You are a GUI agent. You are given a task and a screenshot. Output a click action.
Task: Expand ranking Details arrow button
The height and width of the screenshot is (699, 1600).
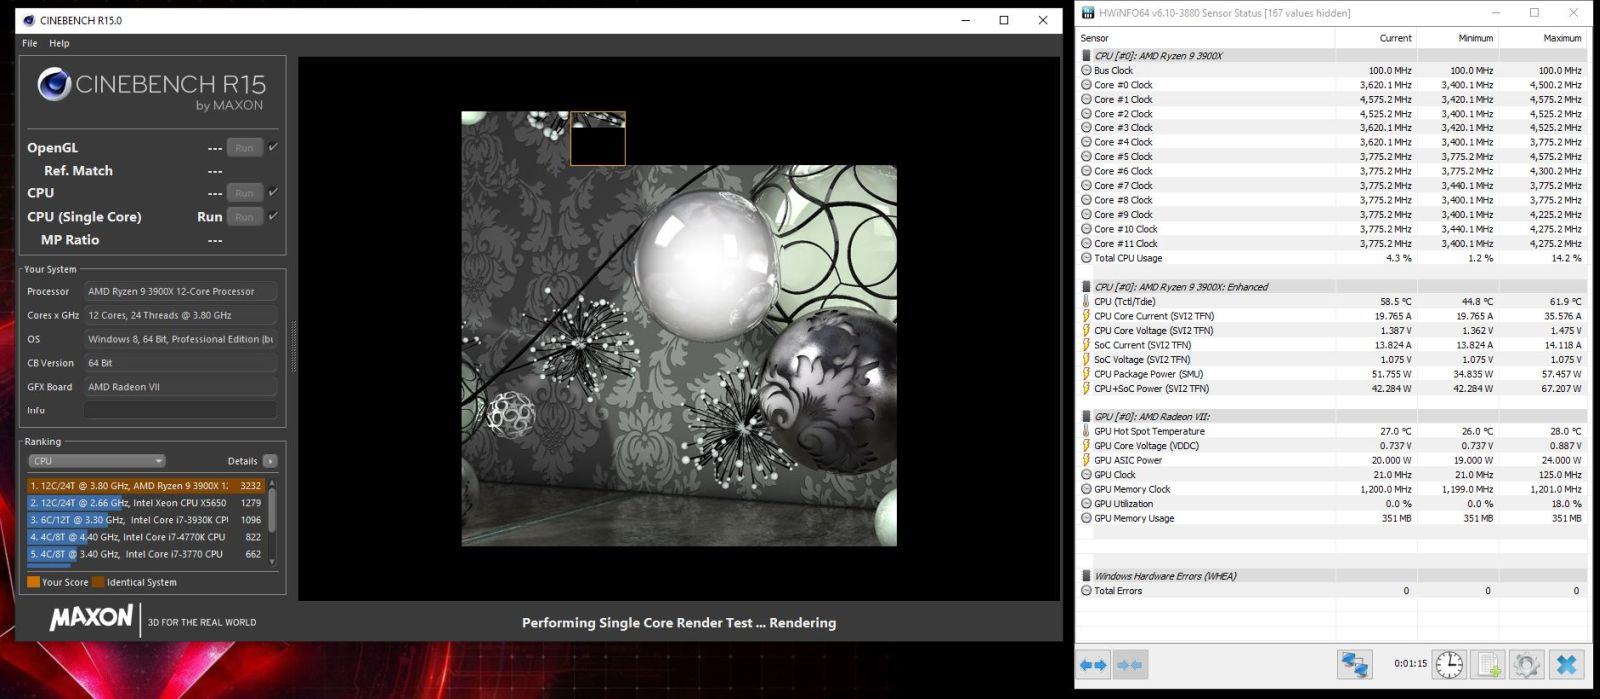click(270, 461)
